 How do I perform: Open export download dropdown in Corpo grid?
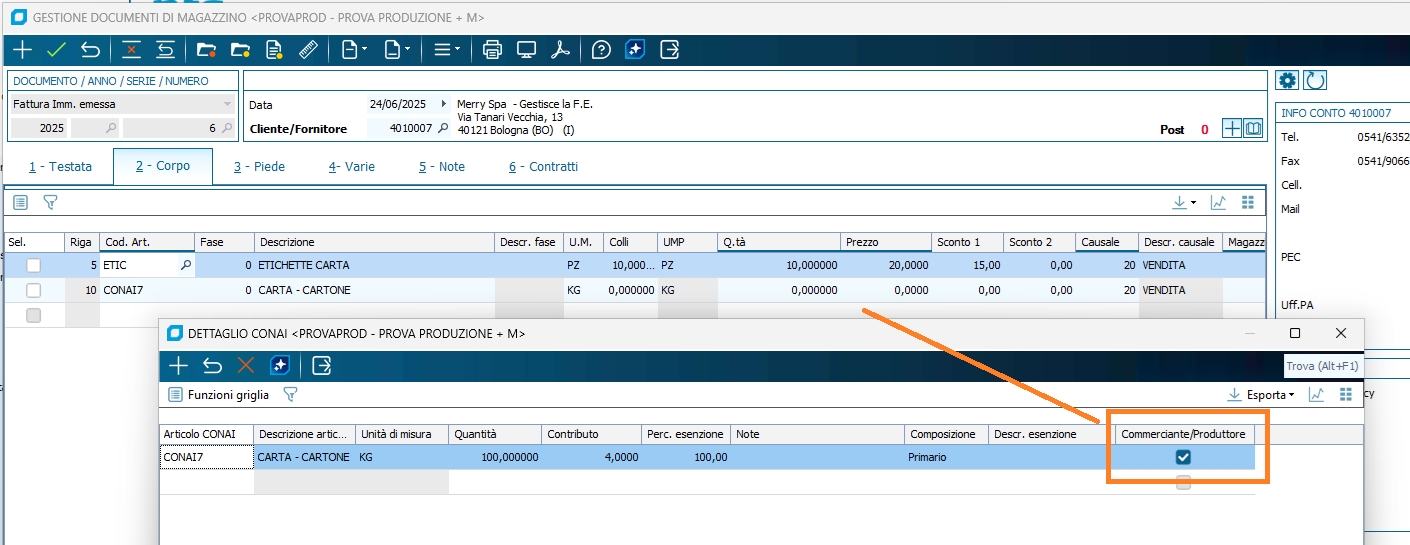pos(1185,202)
